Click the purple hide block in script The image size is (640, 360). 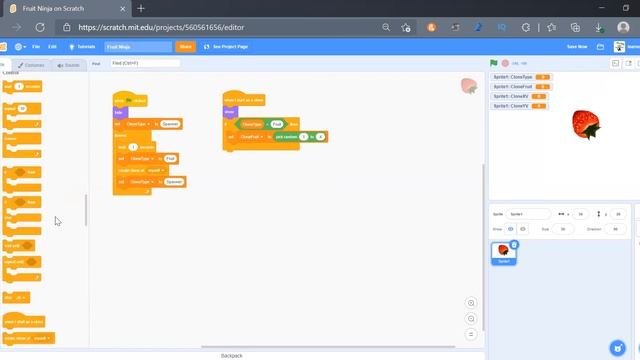tap(120, 112)
